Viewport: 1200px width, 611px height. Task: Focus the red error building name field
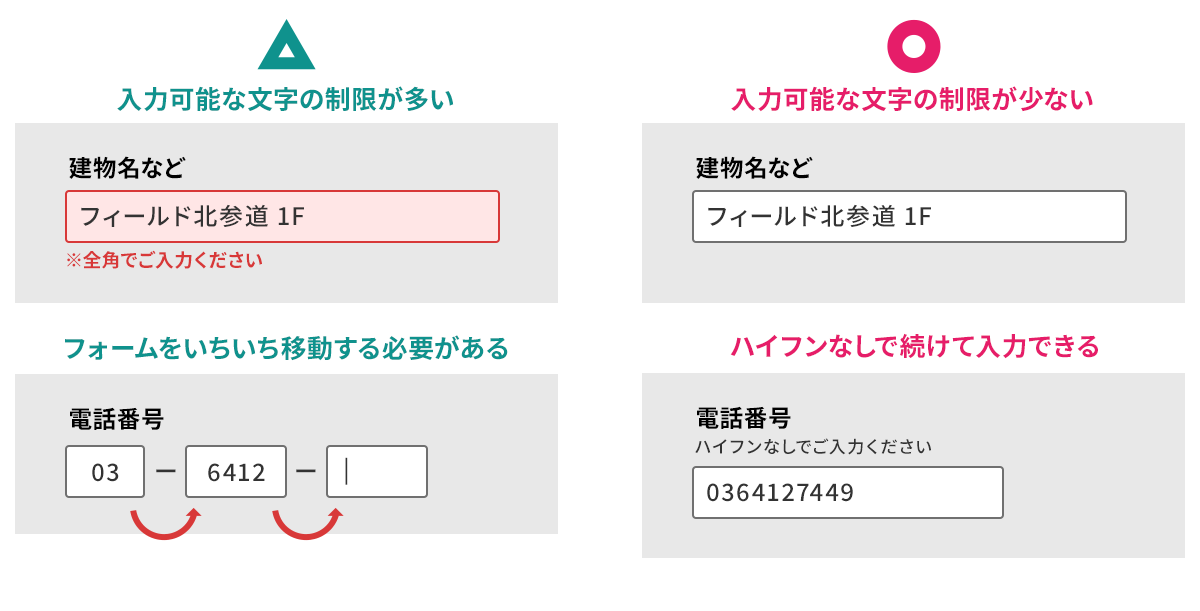282,216
